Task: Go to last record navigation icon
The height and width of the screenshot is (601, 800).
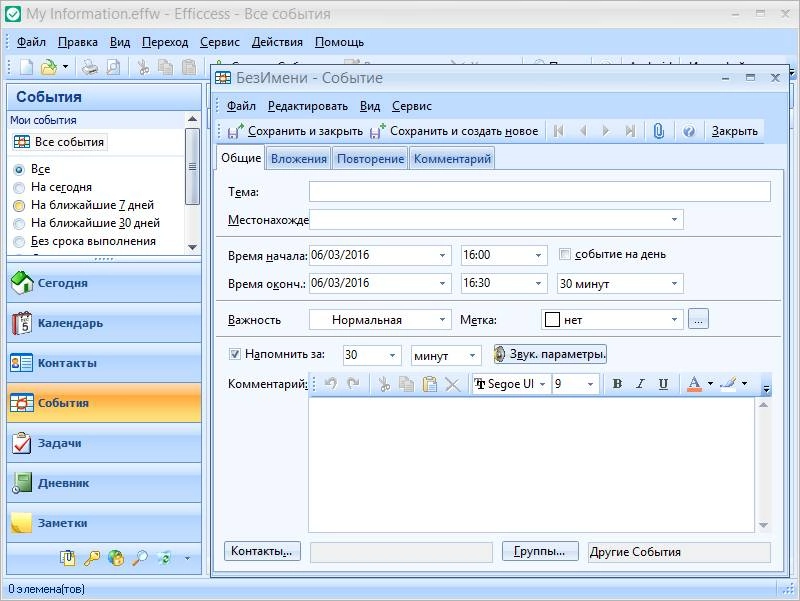Action: pos(630,131)
